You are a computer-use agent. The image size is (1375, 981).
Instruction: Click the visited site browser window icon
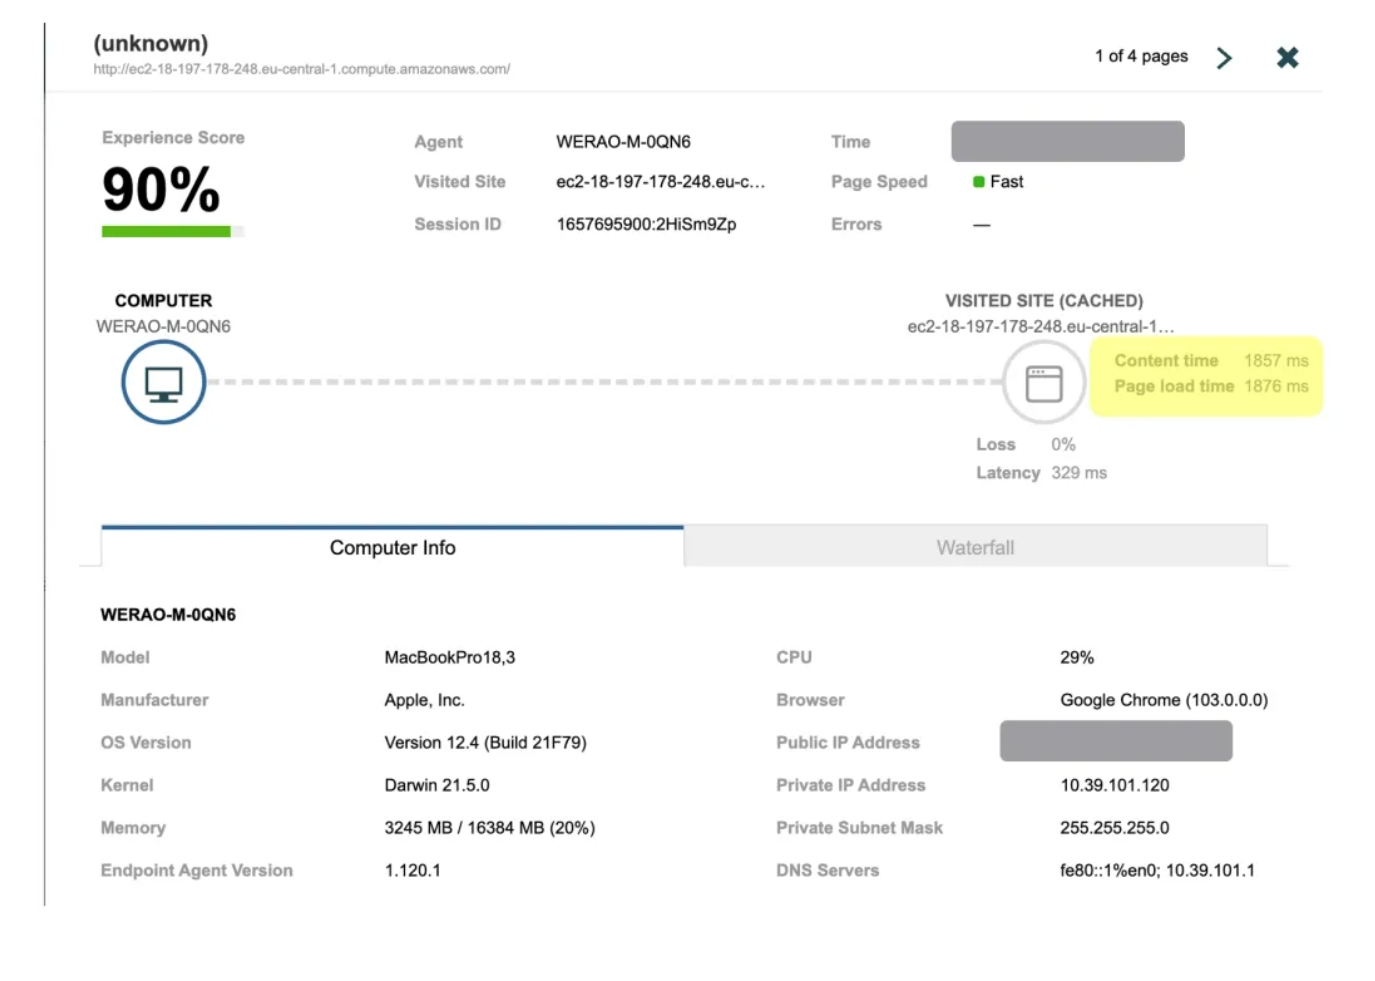(x=1043, y=383)
